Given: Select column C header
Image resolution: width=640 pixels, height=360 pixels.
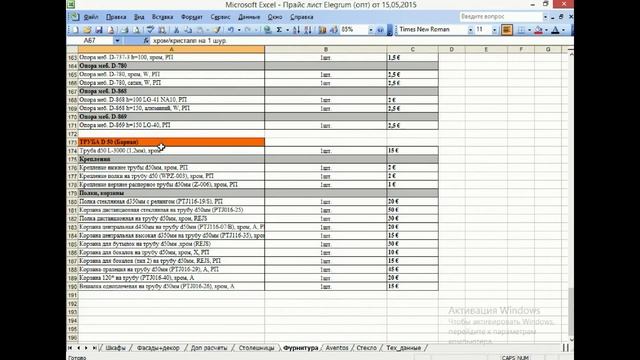Looking at the screenshot, I should tap(412, 49).
